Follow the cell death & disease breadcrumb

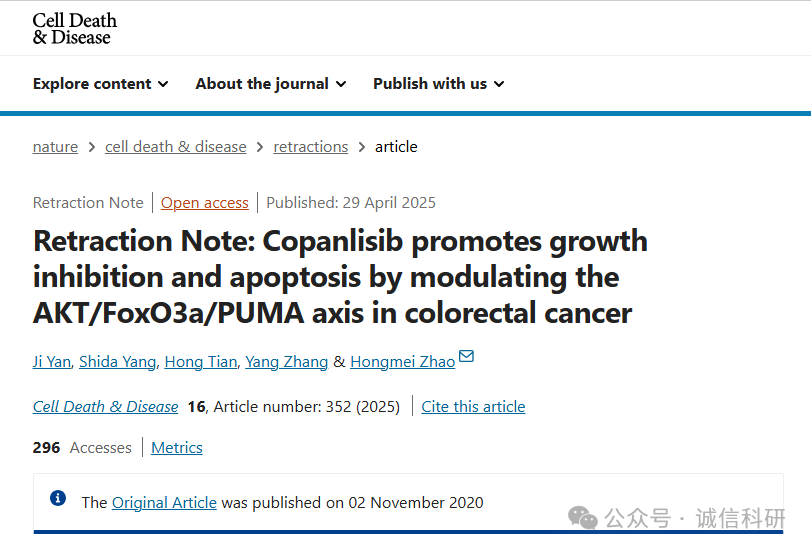[176, 147]
